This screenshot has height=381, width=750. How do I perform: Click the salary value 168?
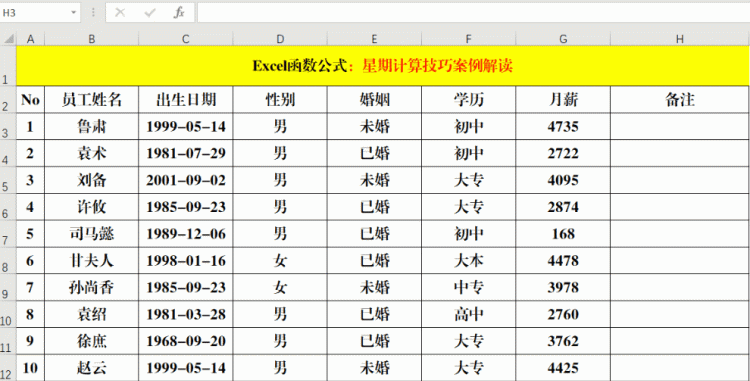coord(563,234)
